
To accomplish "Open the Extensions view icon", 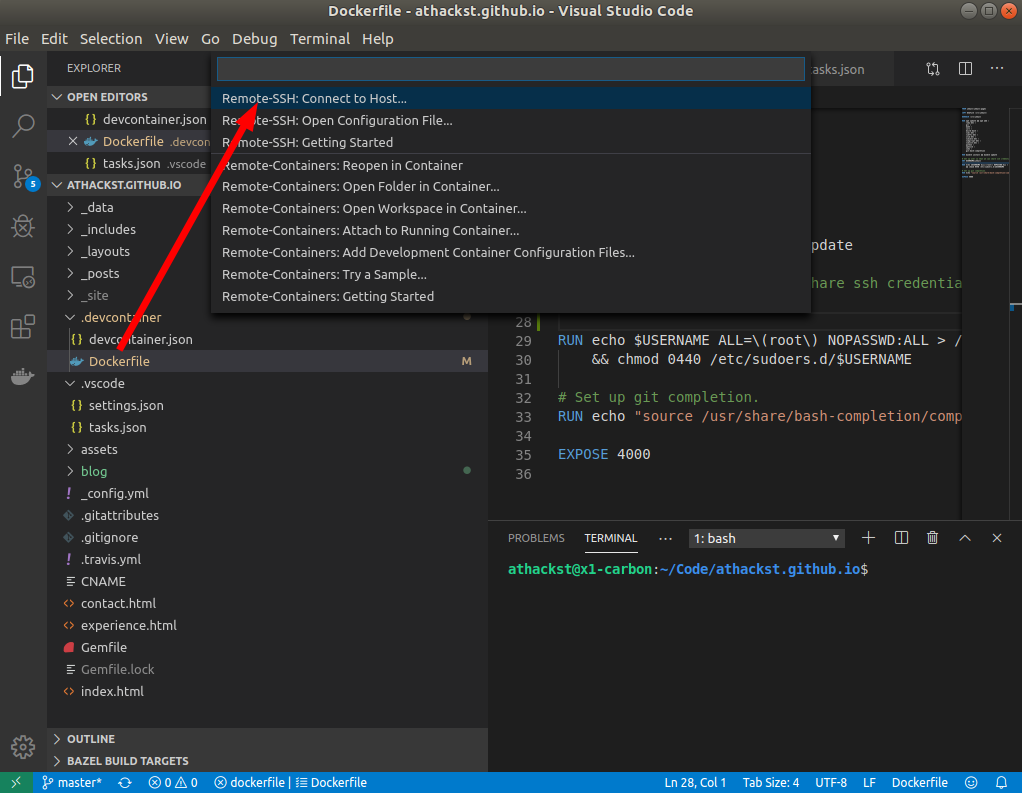I will click(23, 326).
